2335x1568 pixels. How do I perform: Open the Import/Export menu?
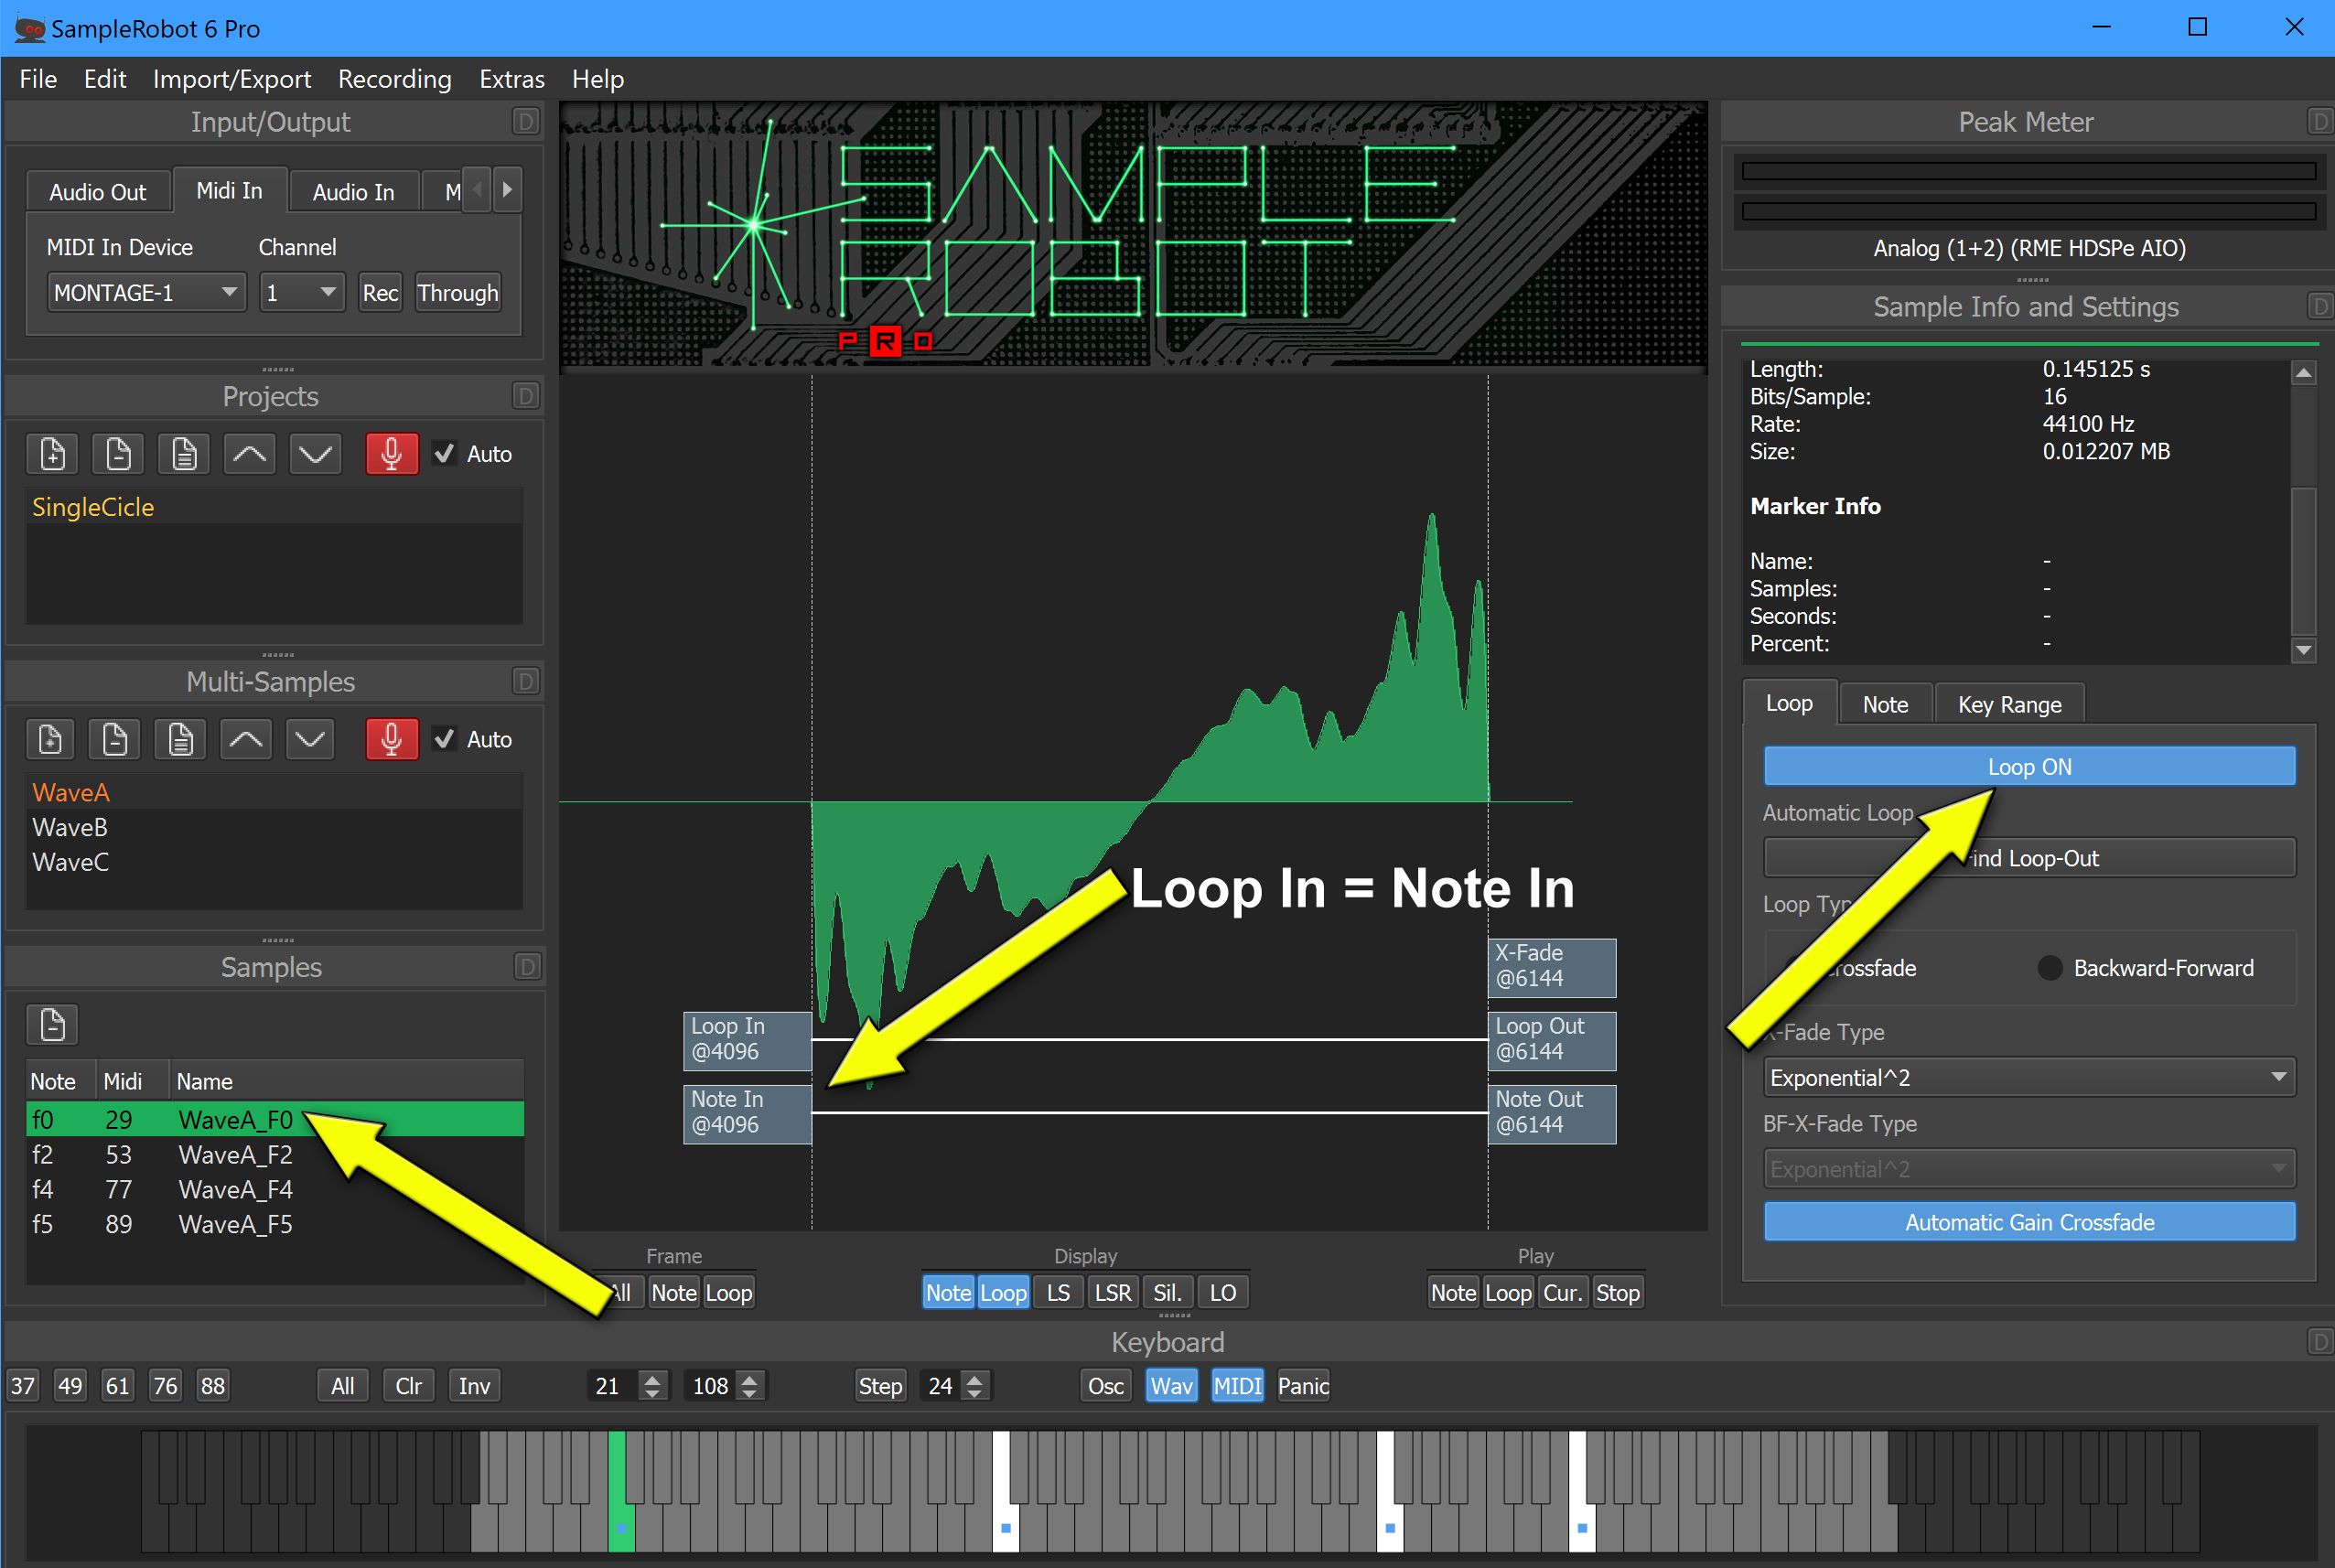[231, 79]
